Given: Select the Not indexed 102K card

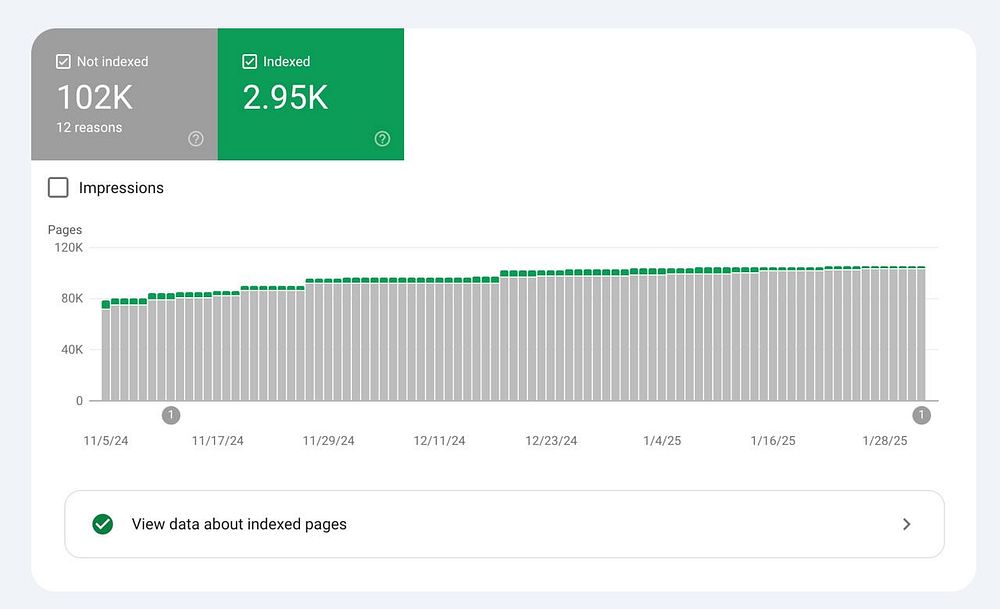Looking at the screenshot, I should [x=124, y=94].
